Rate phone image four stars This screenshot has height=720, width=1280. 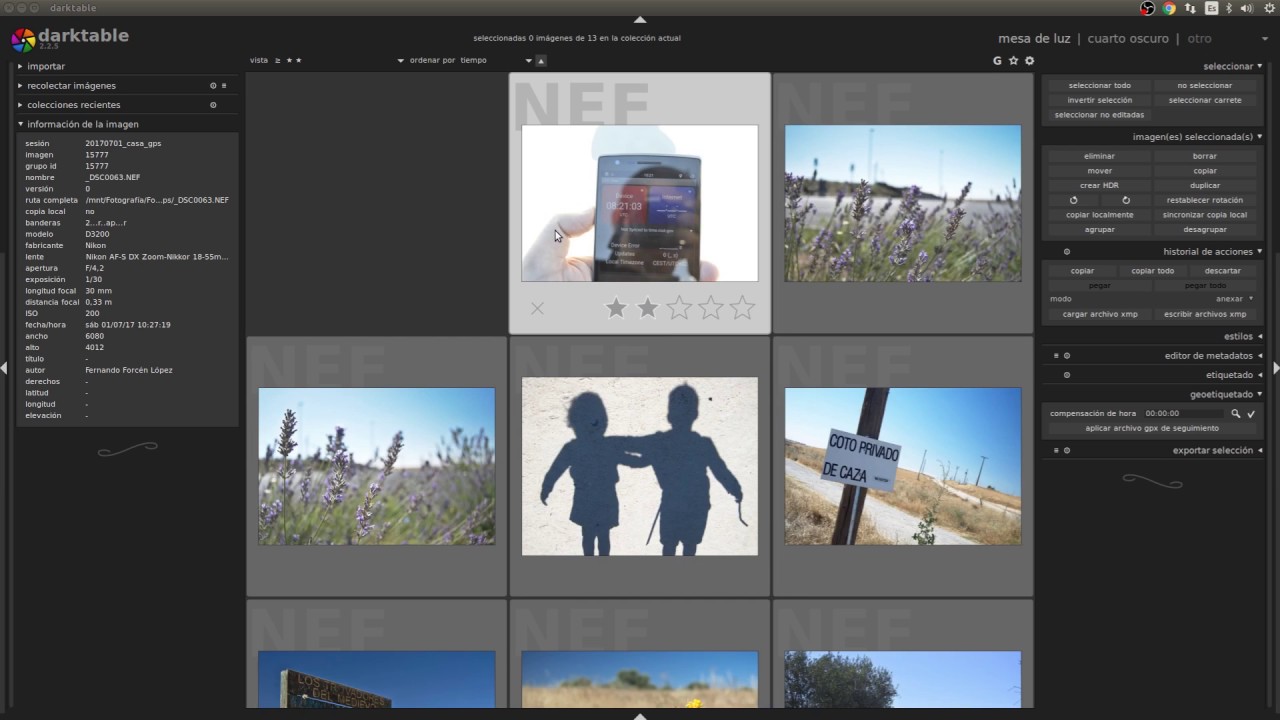click(x=710, y=308)
